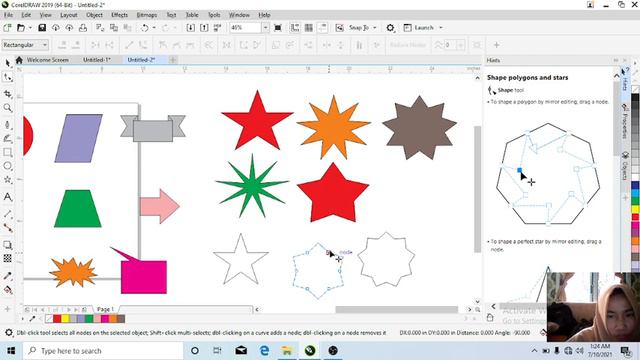Activate the Zoom tool magnifier
This screenshot has height=360, width=640.
8,108
